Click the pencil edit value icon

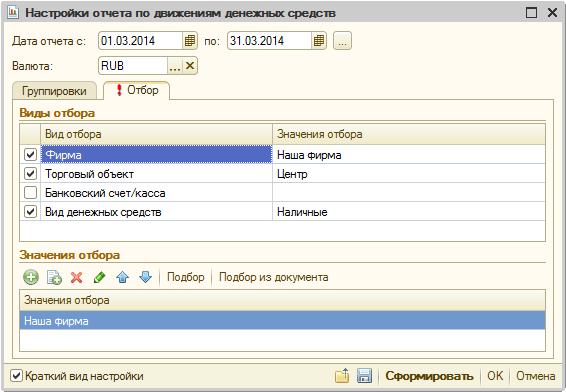click(x=99, y=278)
